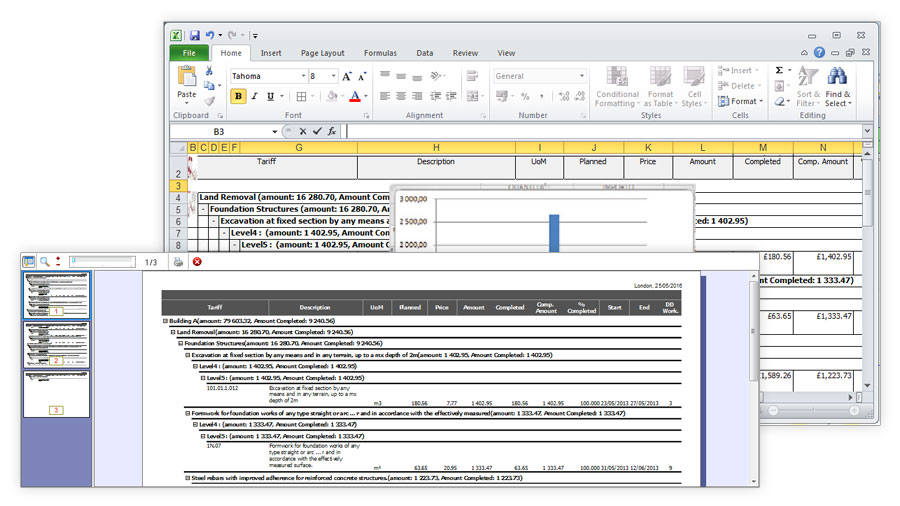Toggle thumbnail panel view in preview toolbar
This screenshot has width=900, height=506.
tap(28, 262)
